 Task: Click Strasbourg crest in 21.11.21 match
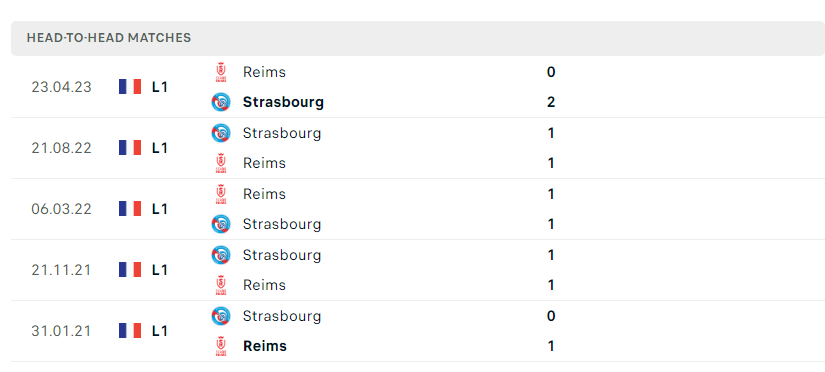point(221,255)
